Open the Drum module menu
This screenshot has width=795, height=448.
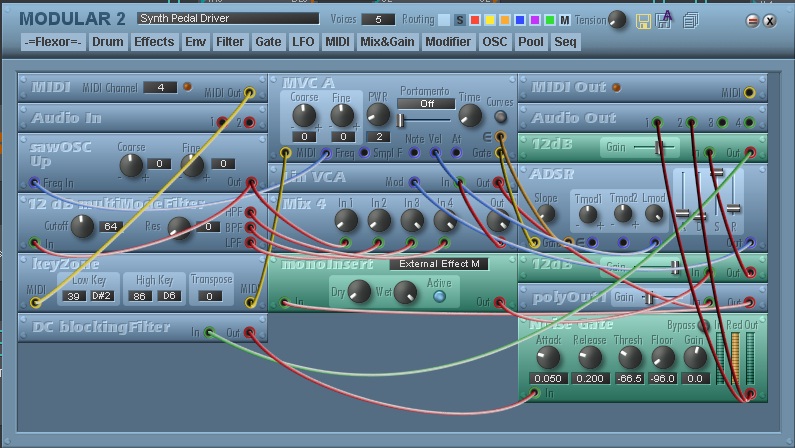[x=107, y=42]
